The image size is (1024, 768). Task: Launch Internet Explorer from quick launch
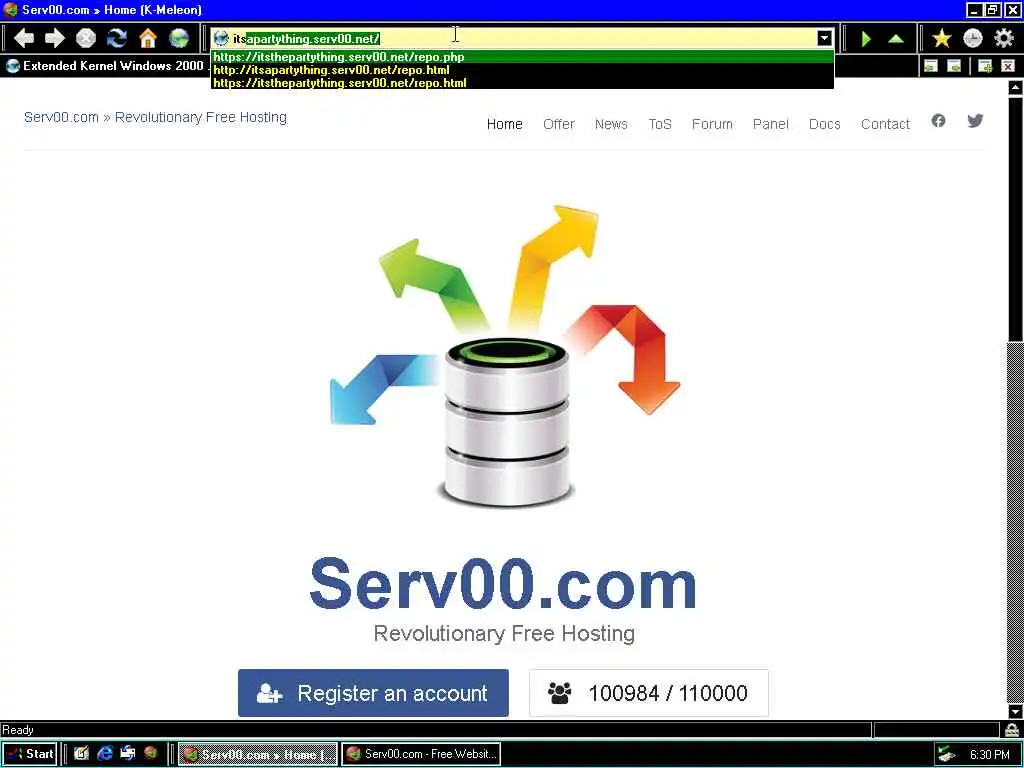(104, 754)
